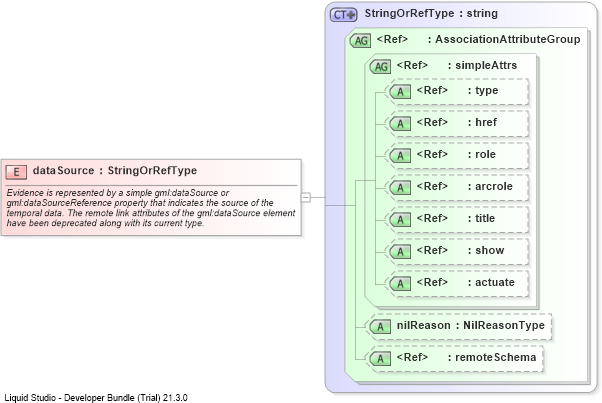
Task: Select the 'nilReason : NilReasonType' label
Action: click(x=471, y=325)
